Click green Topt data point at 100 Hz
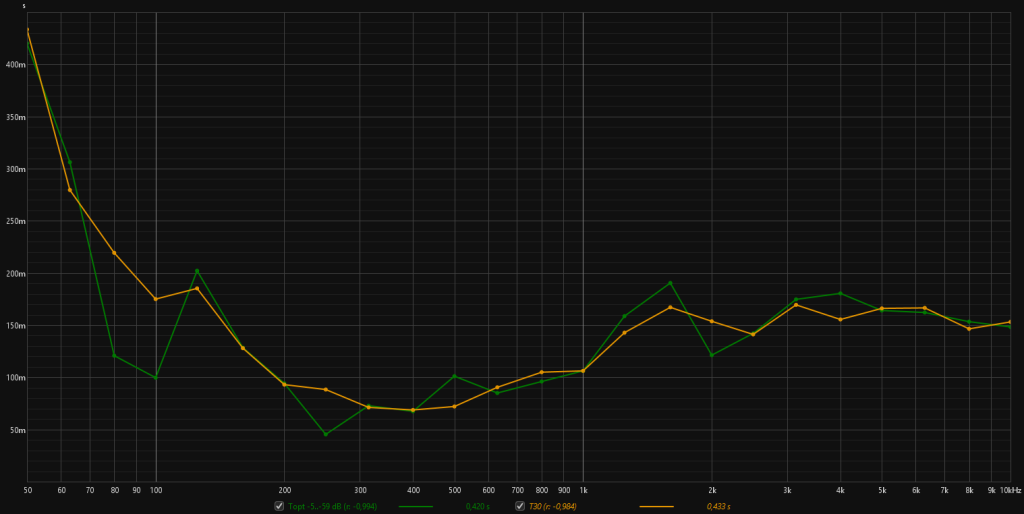1024x514 pixels. 156,378
